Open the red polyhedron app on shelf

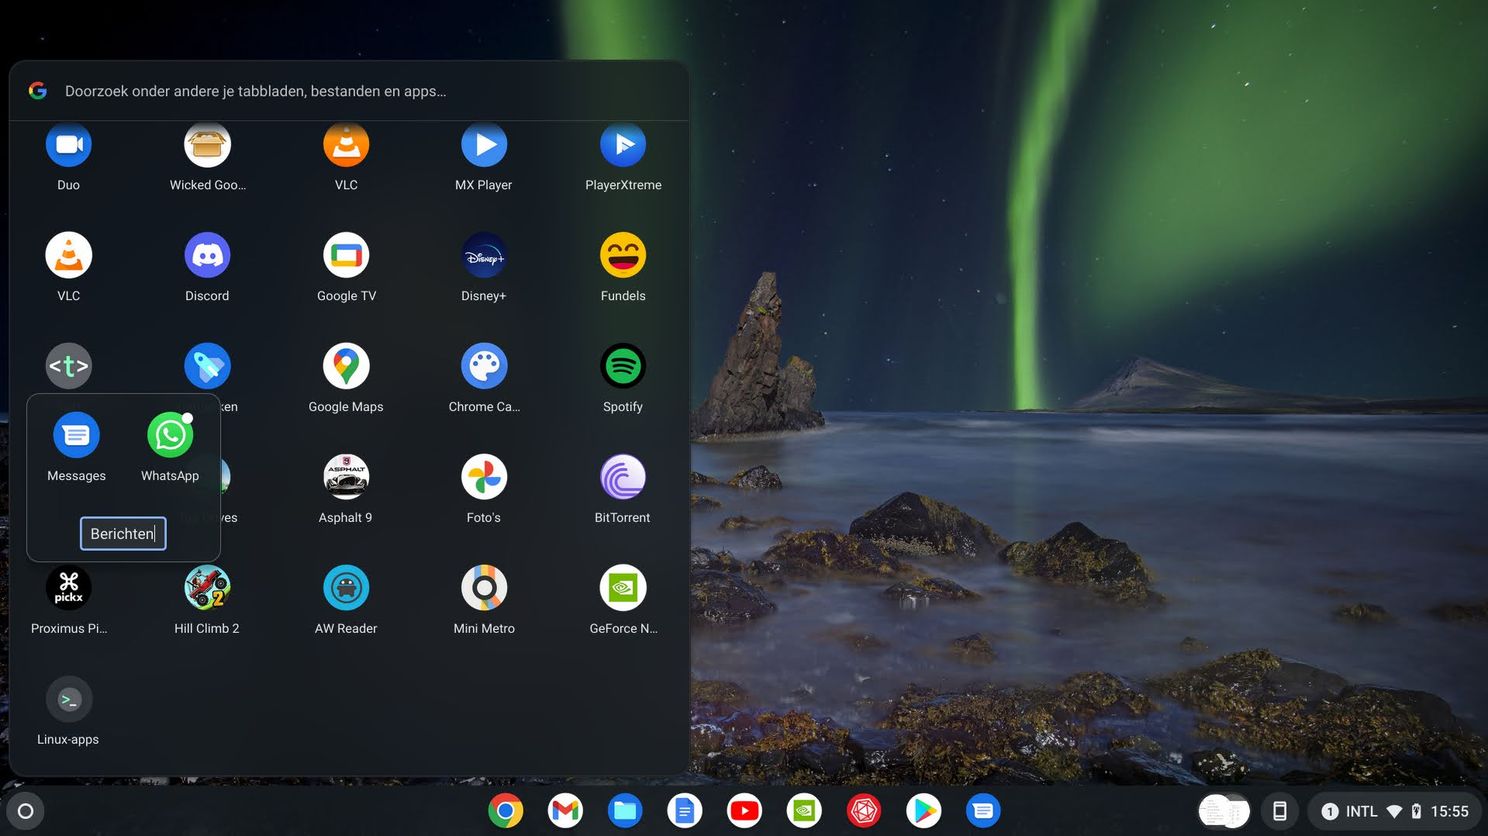click(x=864, y=811)
